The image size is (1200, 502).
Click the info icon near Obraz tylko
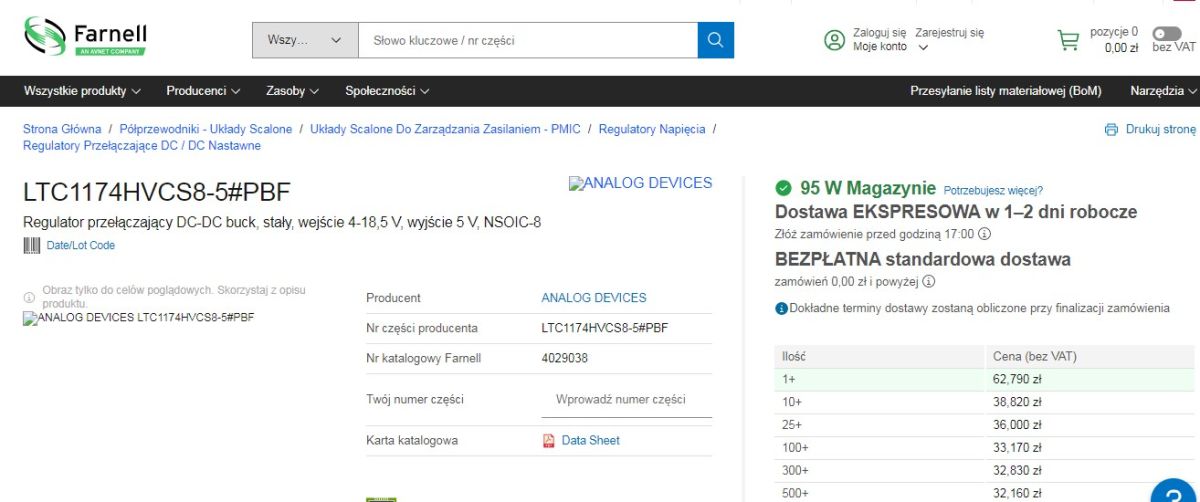click(x=29, y=297)
